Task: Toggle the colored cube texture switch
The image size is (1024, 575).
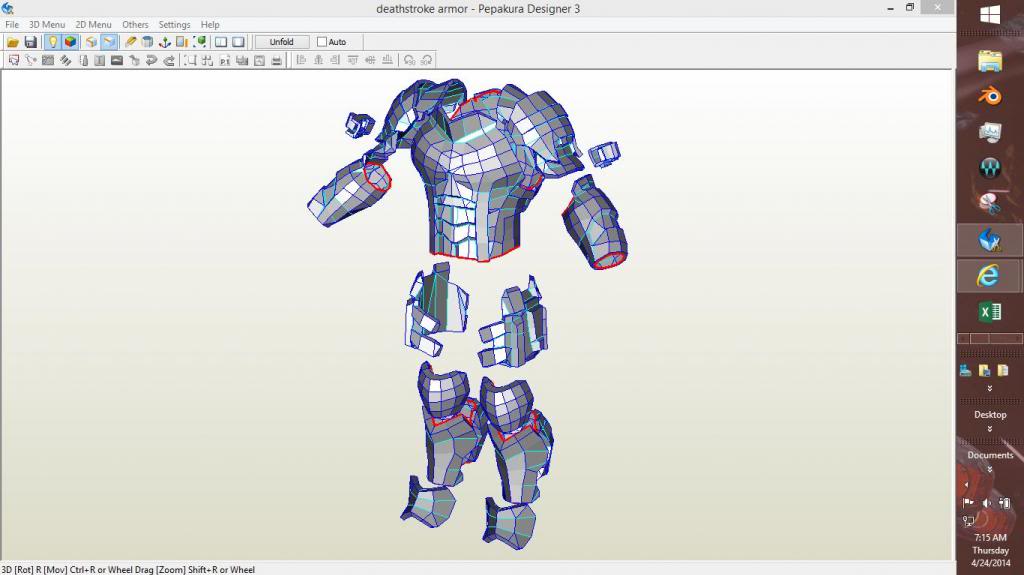Action: coord(70,42)
